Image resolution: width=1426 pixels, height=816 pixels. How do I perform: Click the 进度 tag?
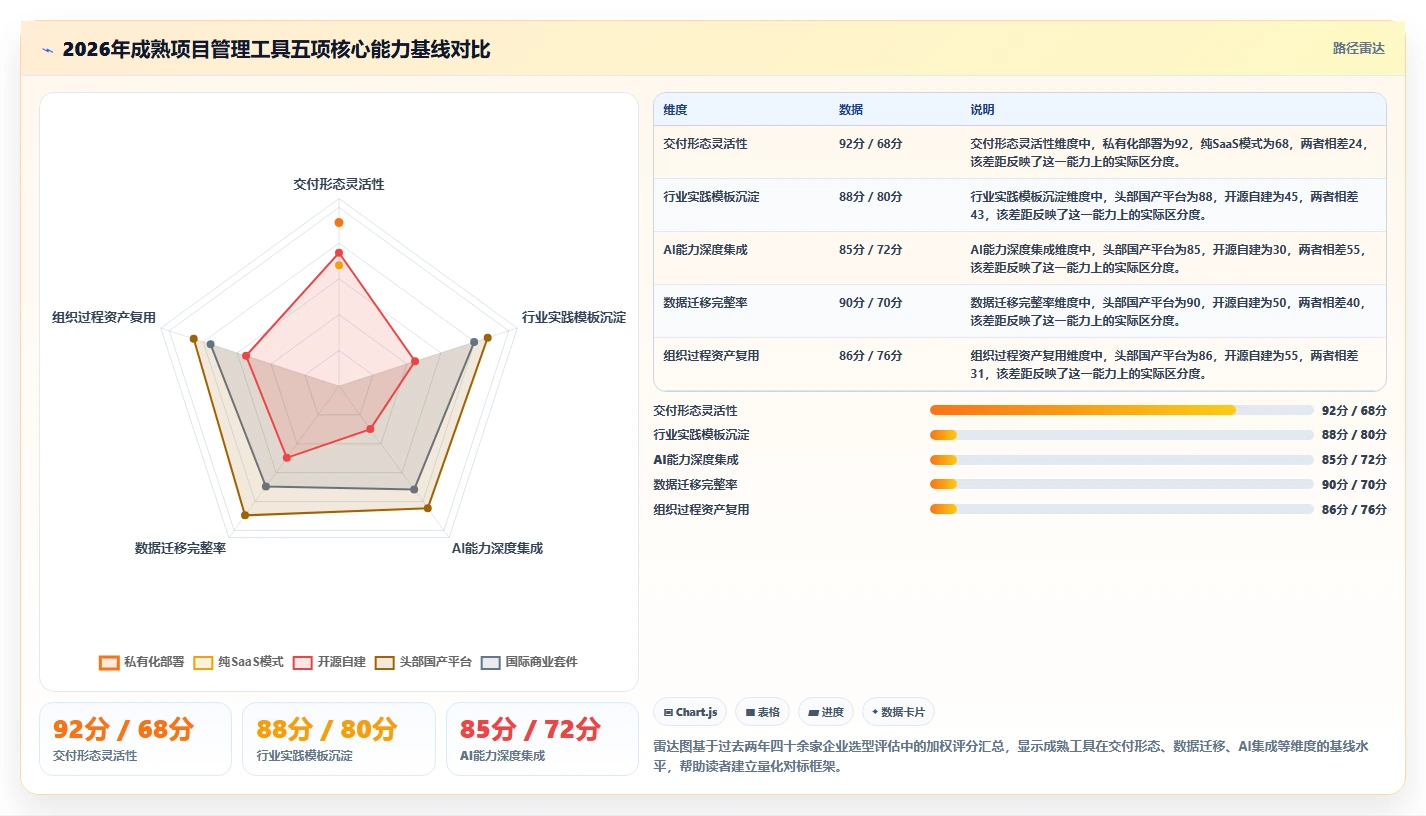pyautogui.click(x=826, y=712)
